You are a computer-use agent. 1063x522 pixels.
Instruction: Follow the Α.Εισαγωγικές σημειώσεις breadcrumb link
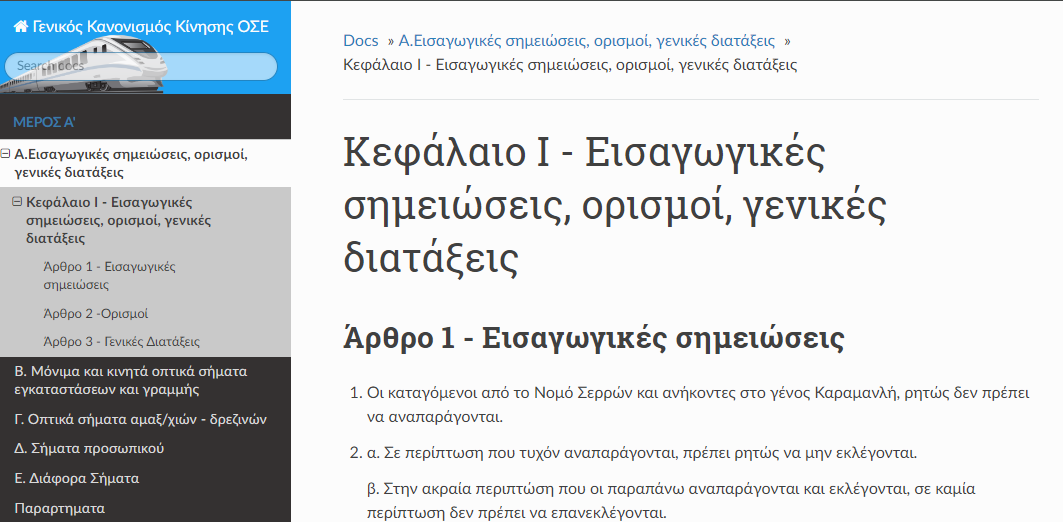click(587, 41)
